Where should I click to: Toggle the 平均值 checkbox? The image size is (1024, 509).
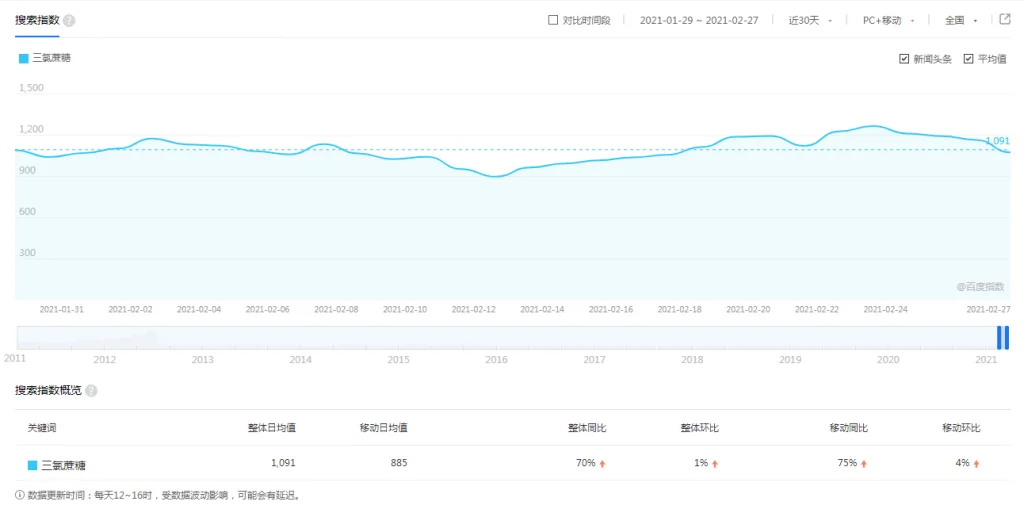pos(968,59)
